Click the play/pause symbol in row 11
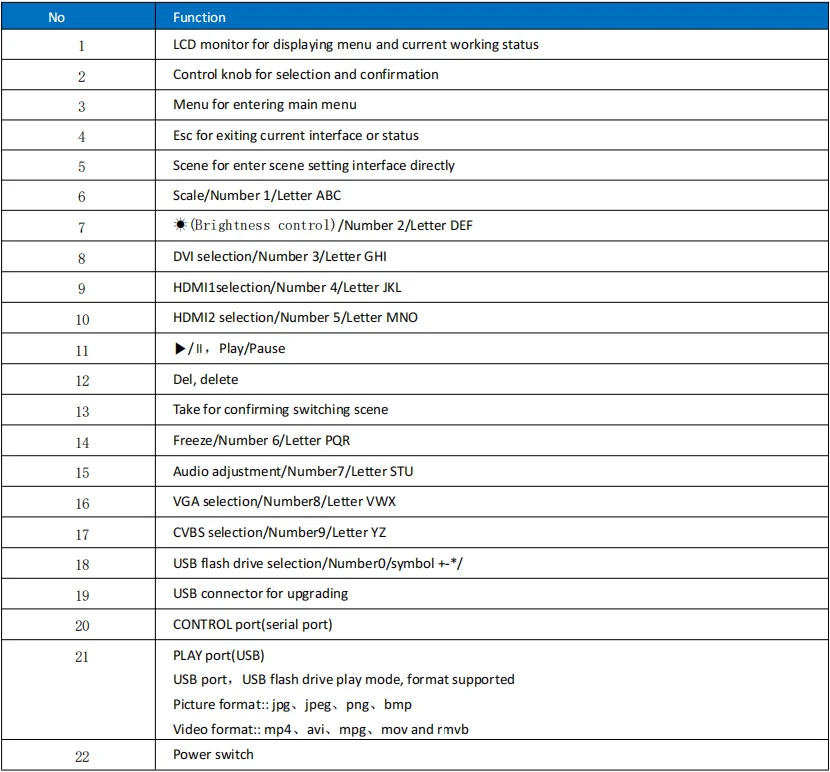This screenshot has height=772, width=830. pyautogui.click(x=188, y=349)
